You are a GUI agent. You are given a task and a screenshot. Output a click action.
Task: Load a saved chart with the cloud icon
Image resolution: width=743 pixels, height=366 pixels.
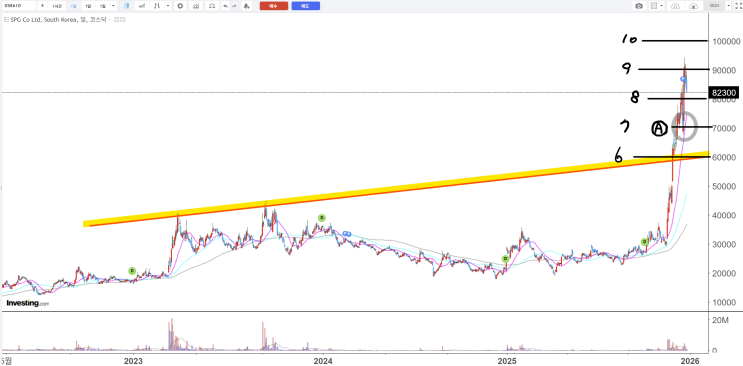(676, 6)
